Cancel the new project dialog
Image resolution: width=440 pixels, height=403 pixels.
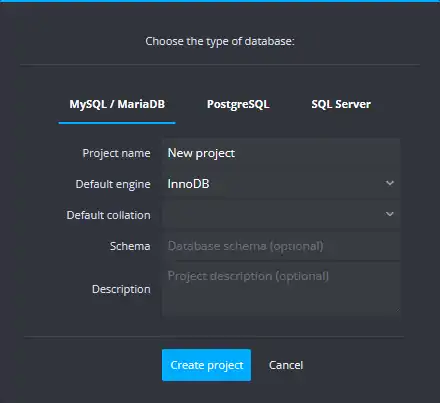(x=286, y=365)
